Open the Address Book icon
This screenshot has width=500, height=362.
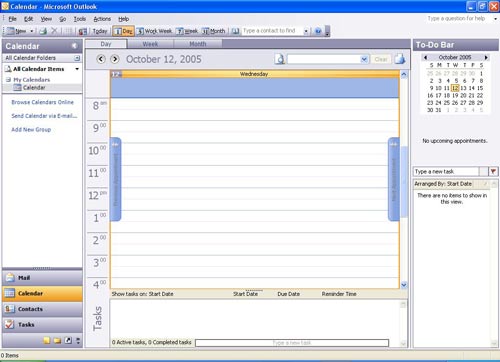coord(235,31)
